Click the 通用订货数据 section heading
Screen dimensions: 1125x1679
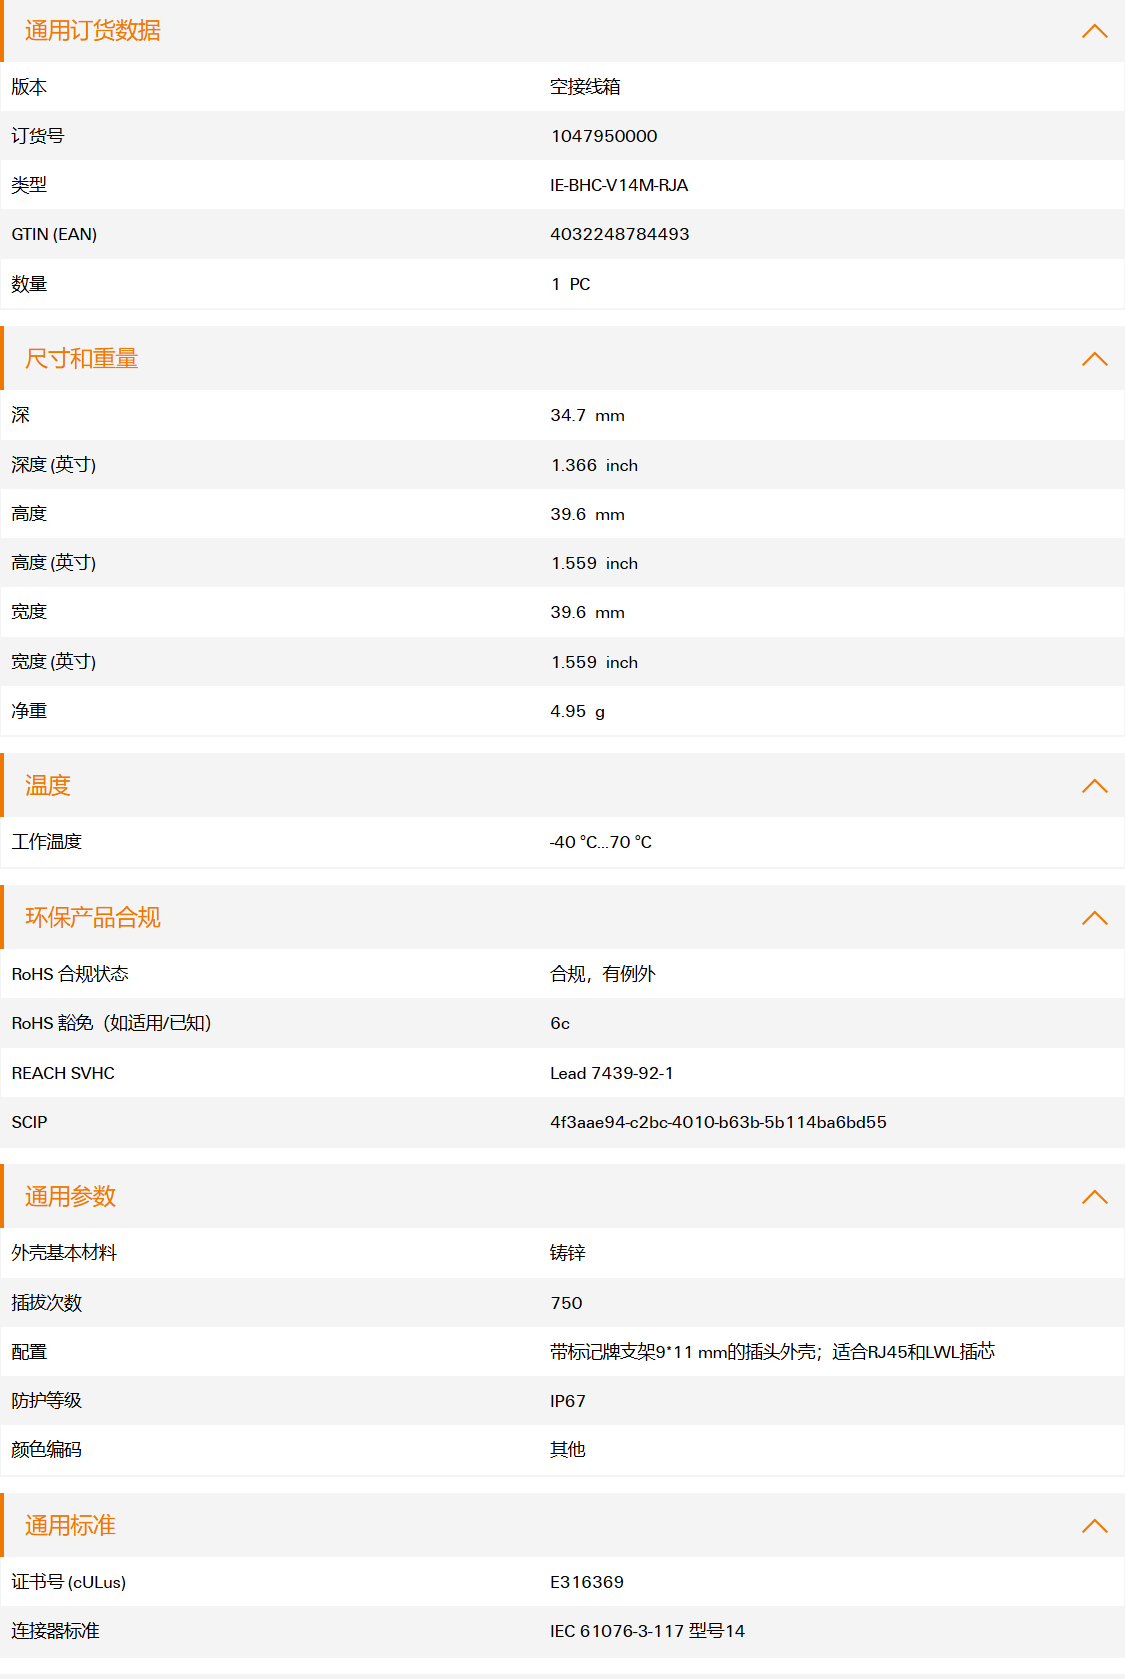(93, 31)
